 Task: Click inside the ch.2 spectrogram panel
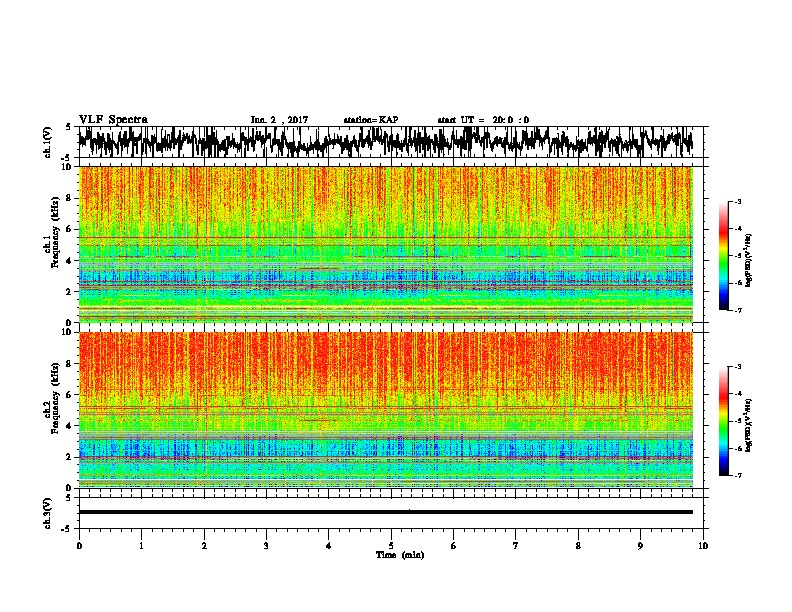[x=386, y=410]
